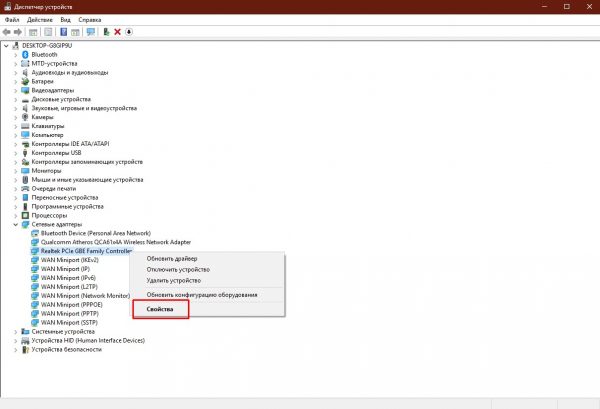Click the Контроллеры USB icon

click(x=25, y=153)
